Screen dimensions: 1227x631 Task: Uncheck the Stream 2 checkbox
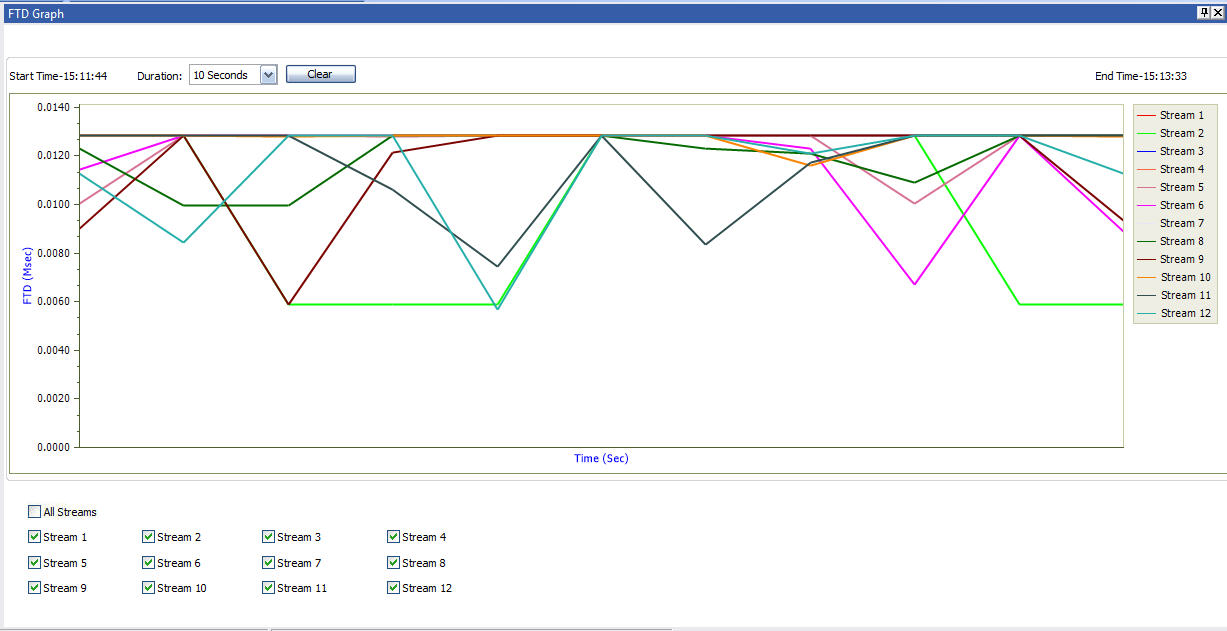click(148, 536)
